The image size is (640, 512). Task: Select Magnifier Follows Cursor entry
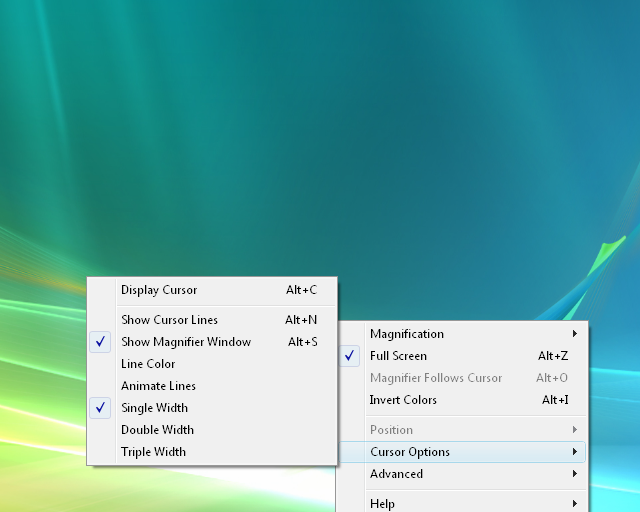[x=436, y=378]
